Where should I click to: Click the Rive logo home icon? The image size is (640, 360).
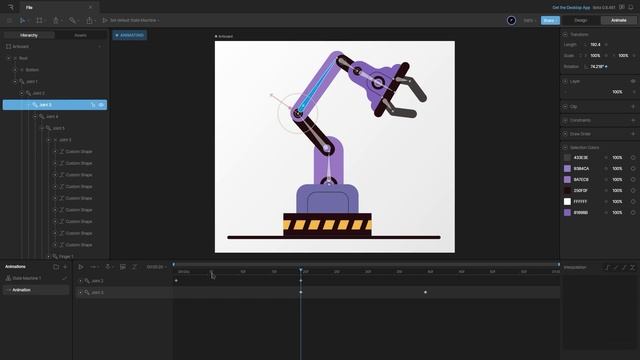pyautogui.click(x=11, y=7)
